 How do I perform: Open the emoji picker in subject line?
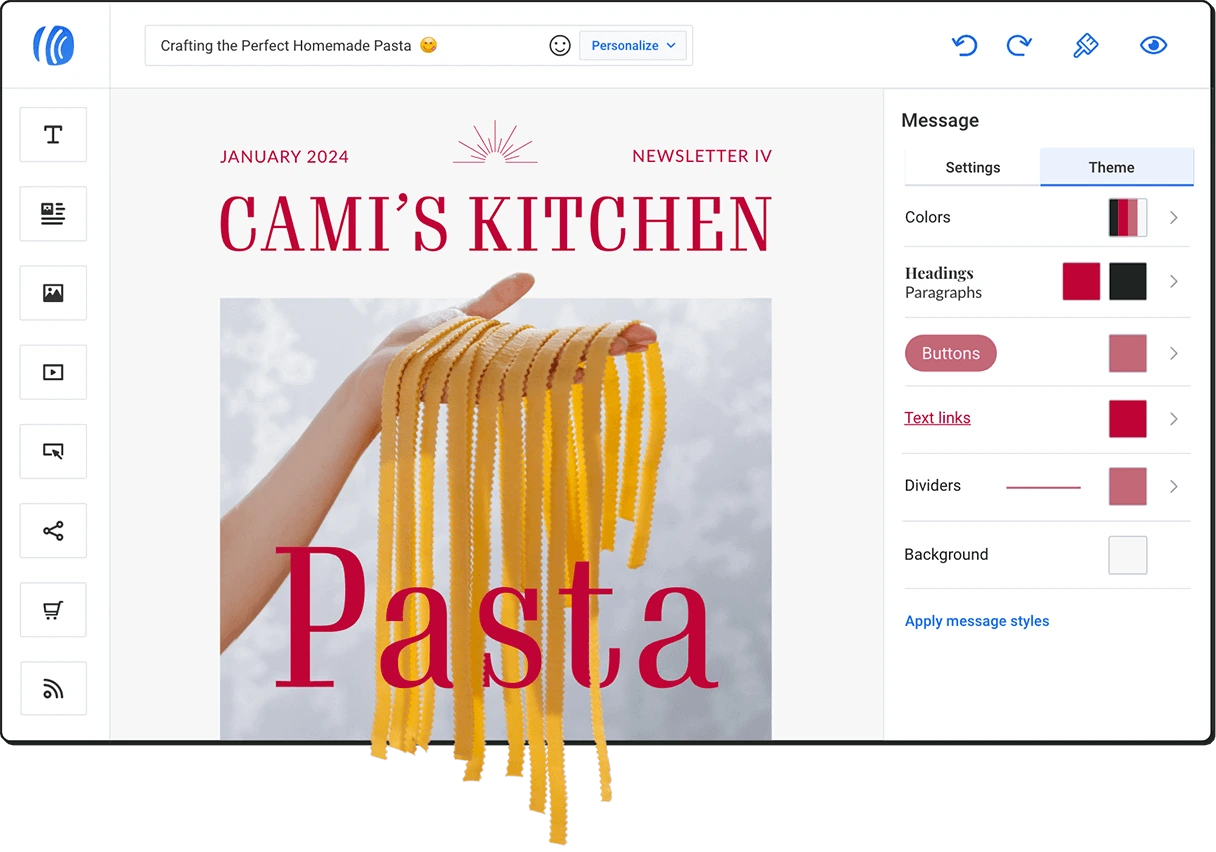(x=560, y=46)
